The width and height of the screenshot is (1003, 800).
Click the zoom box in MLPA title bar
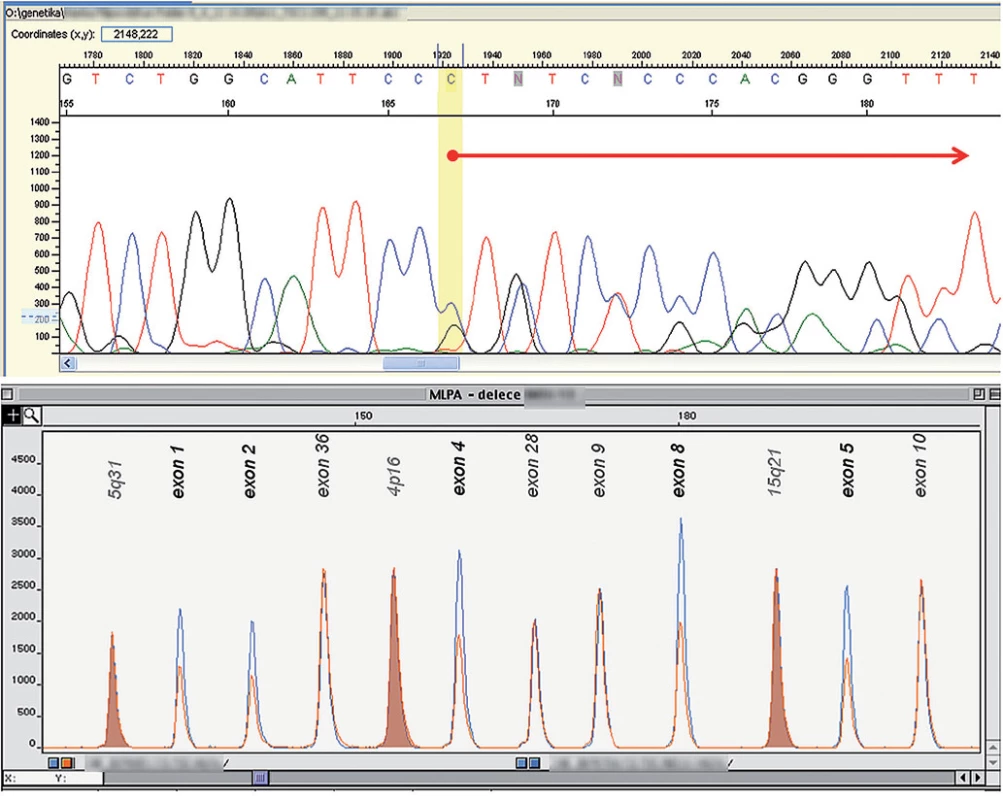click(x=978, y=394)
